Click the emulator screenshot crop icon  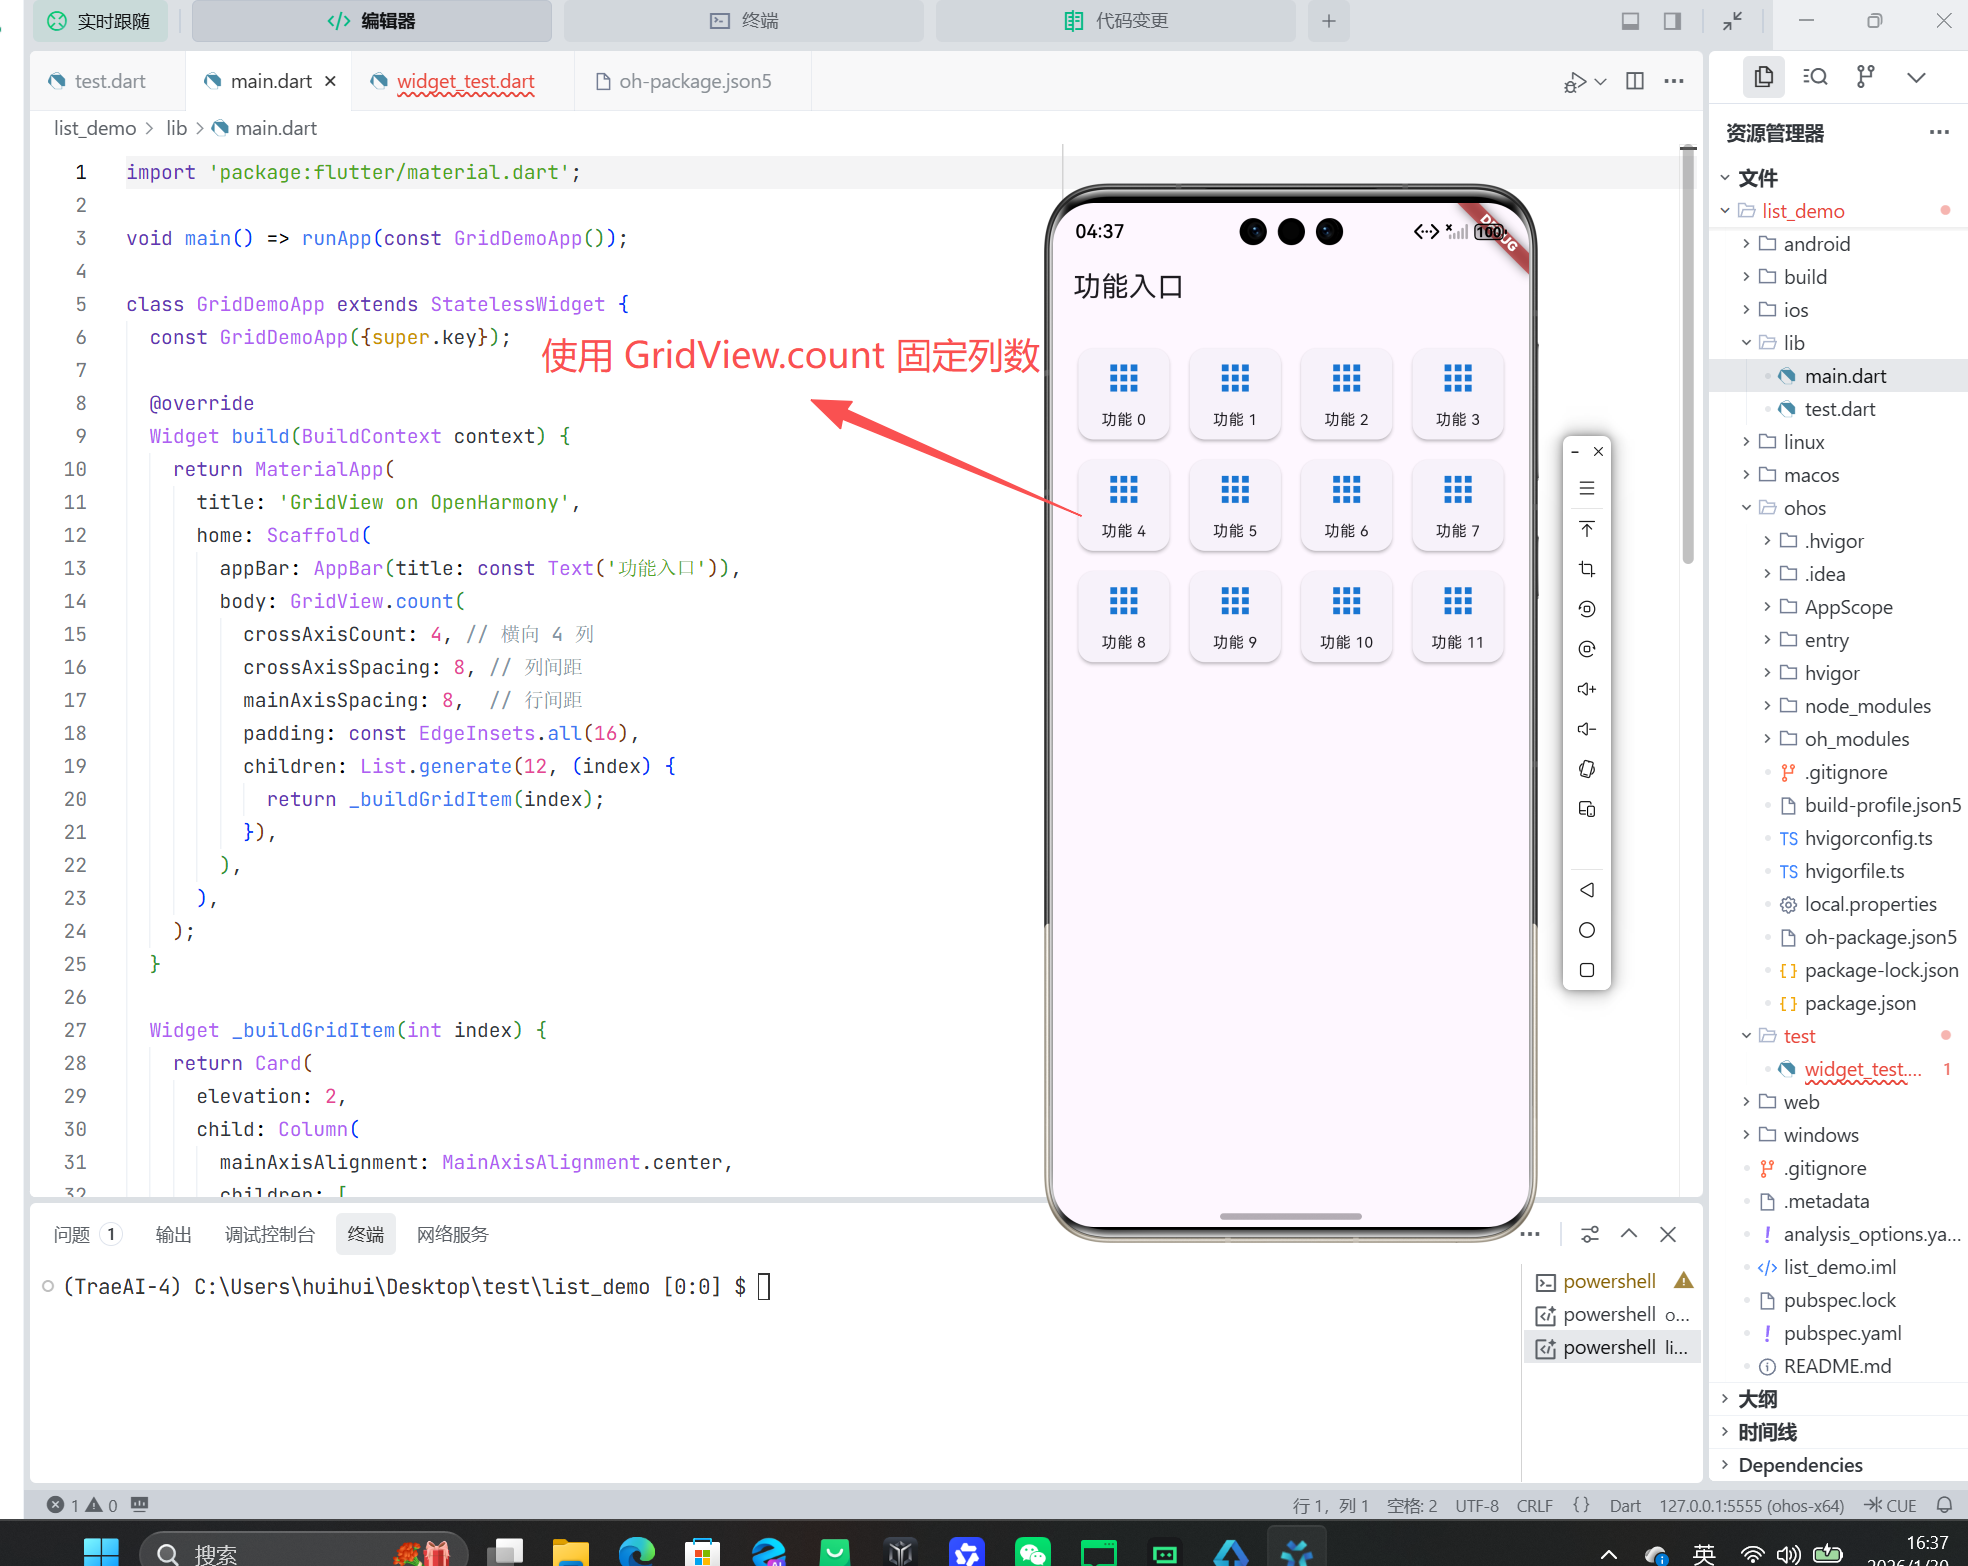1587,569
